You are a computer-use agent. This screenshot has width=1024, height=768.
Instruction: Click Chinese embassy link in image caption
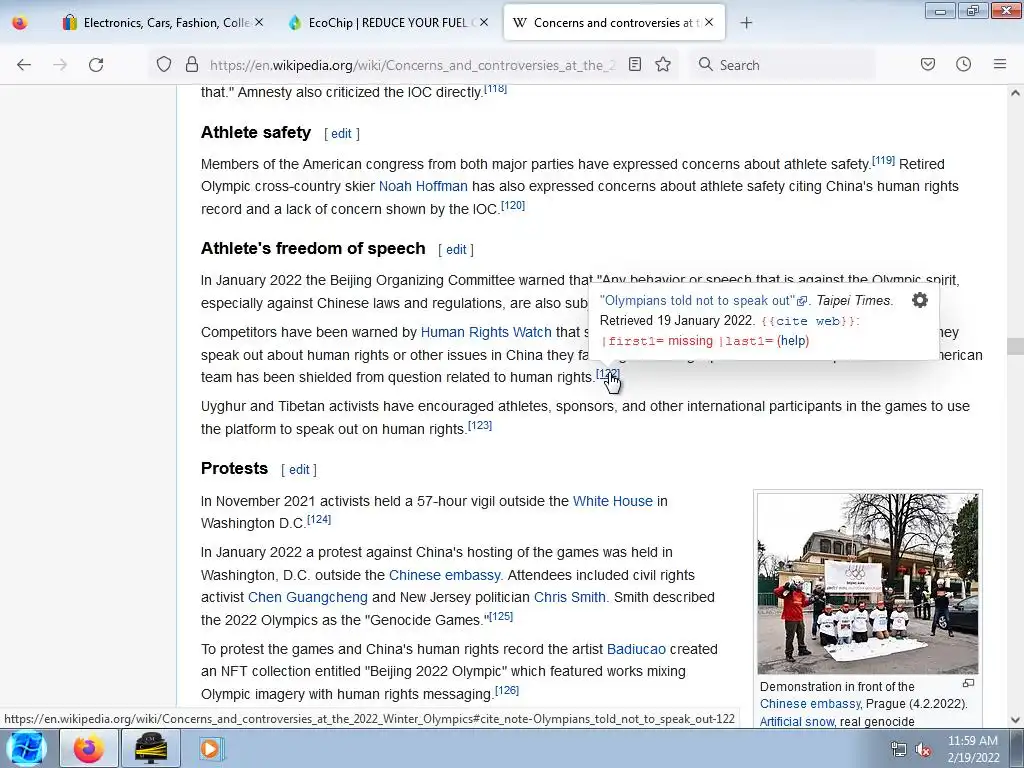click(810, 704)
